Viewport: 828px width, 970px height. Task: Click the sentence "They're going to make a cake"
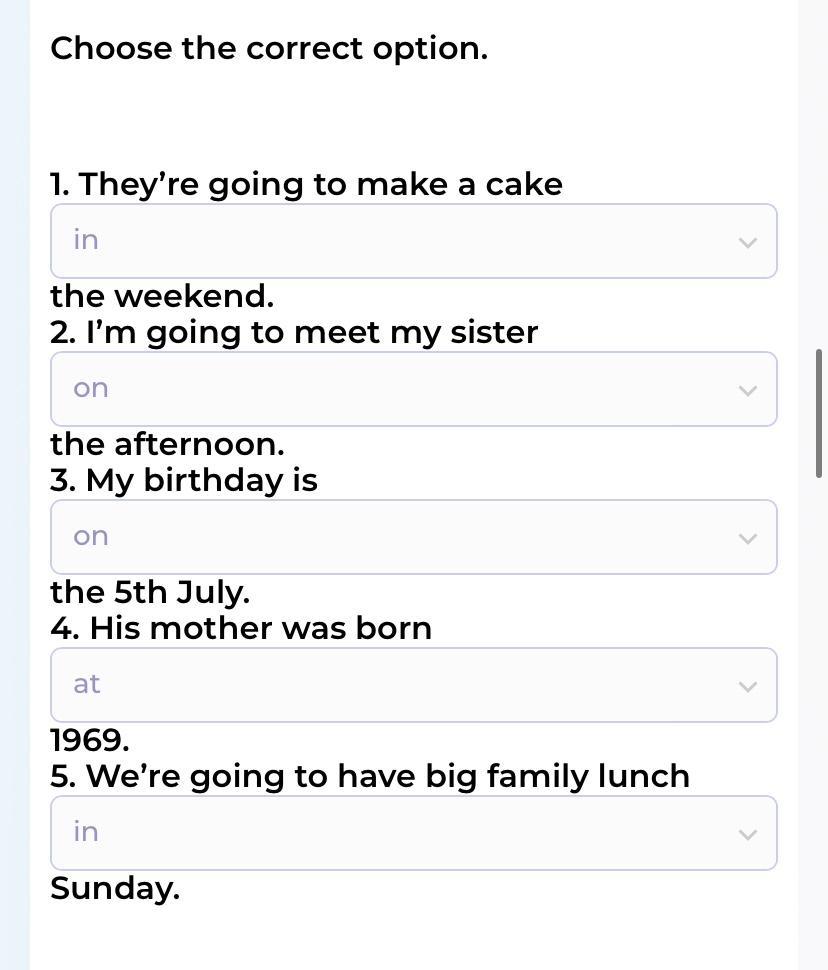coord(306,184)
